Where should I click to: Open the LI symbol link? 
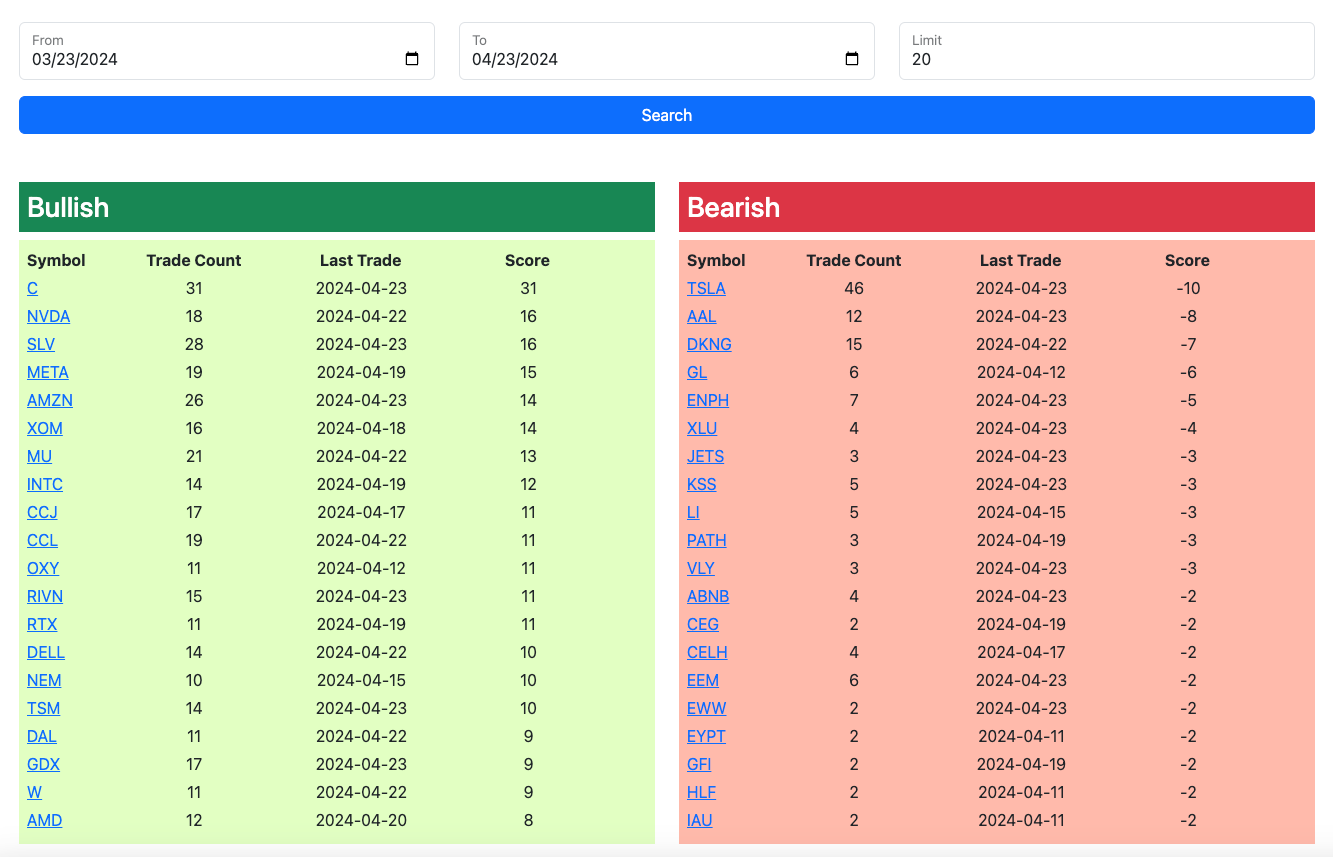693,512
